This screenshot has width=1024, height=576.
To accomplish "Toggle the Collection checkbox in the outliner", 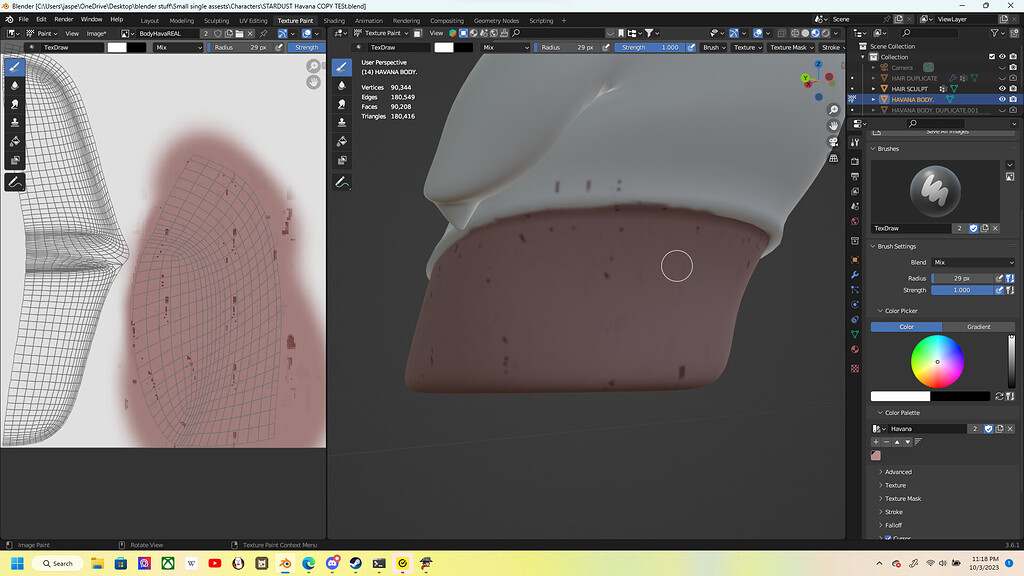I will tap(991, 57).
